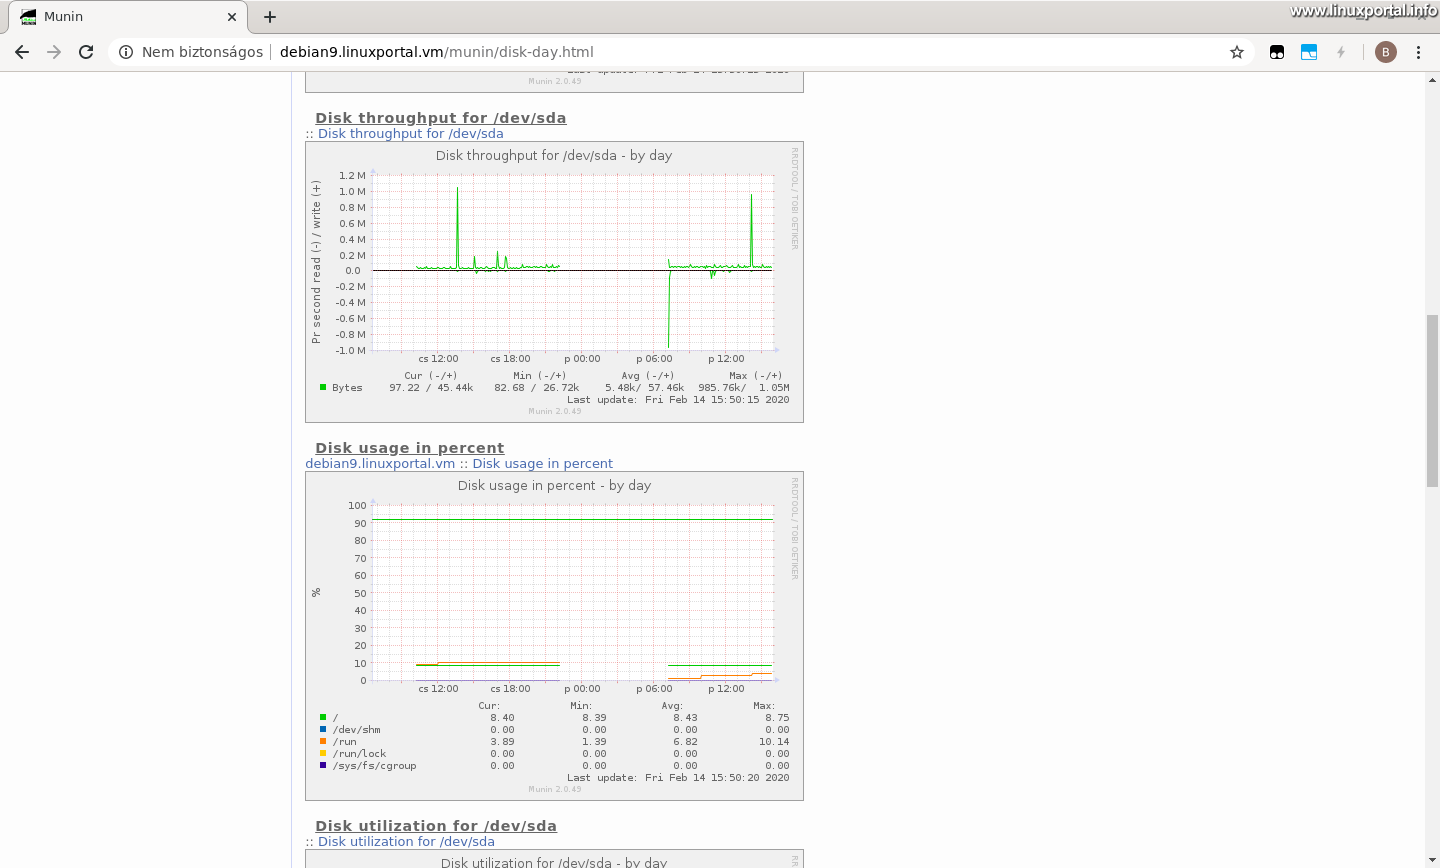Open the 'B' profile avatar menu
The height and width of the screenshot is (868, 1440).
[x=1385, y=52]
